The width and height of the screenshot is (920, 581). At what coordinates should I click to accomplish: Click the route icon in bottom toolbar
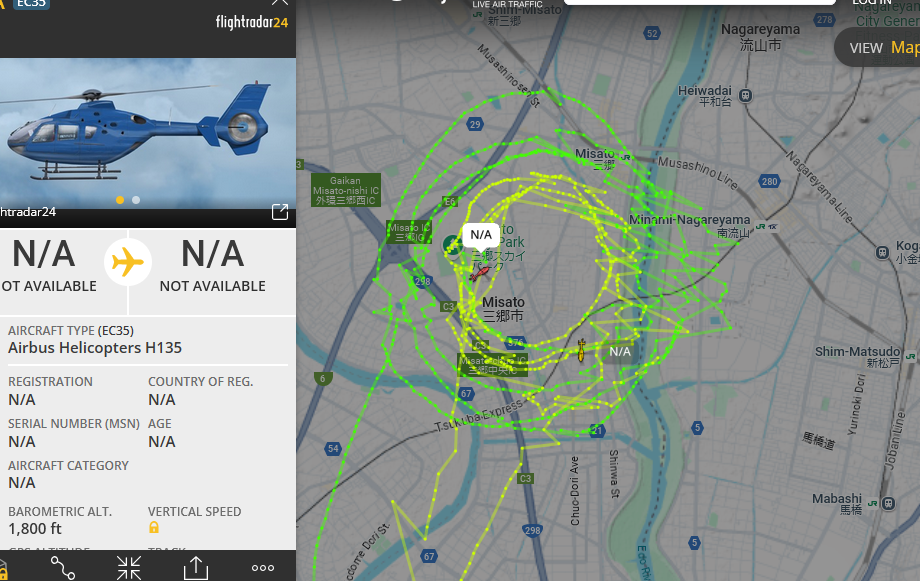click(x=63, y=568)
